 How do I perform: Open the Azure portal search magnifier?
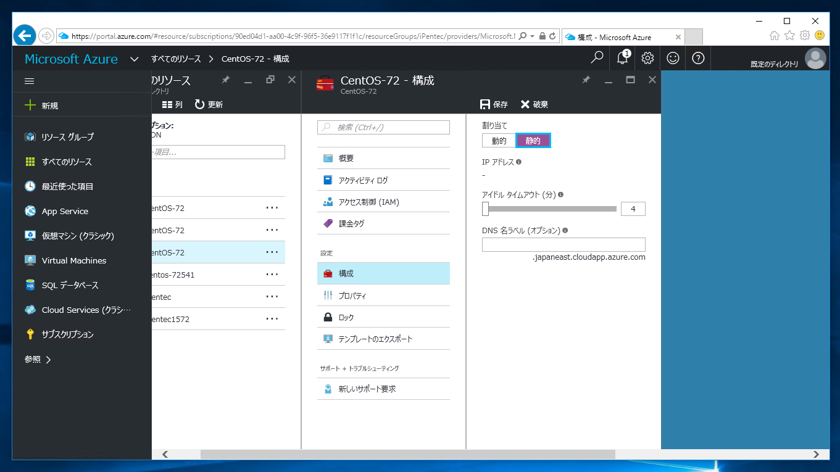tap(597, 58)
